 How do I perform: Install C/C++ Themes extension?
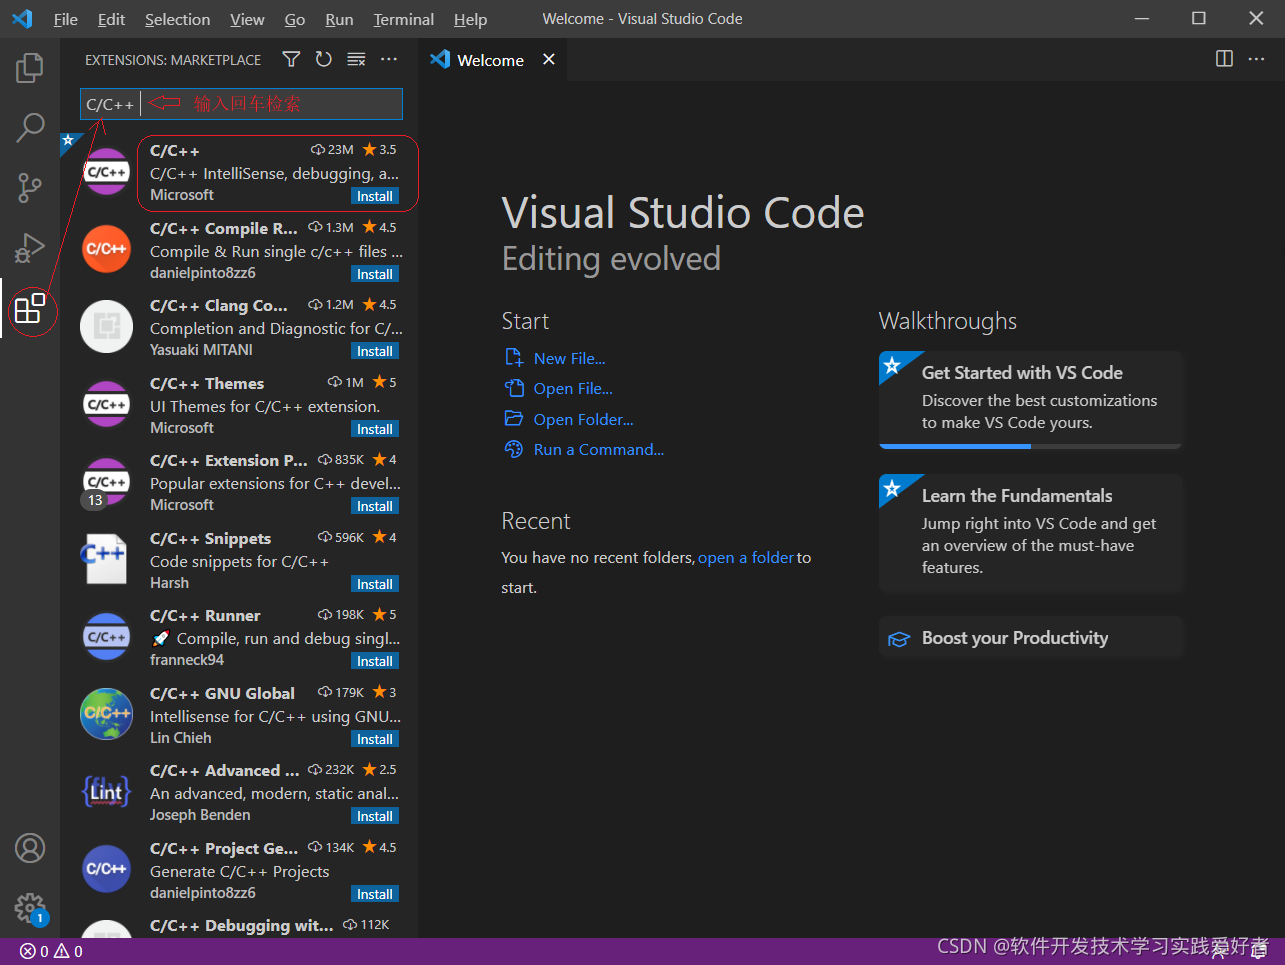(375, 429)
